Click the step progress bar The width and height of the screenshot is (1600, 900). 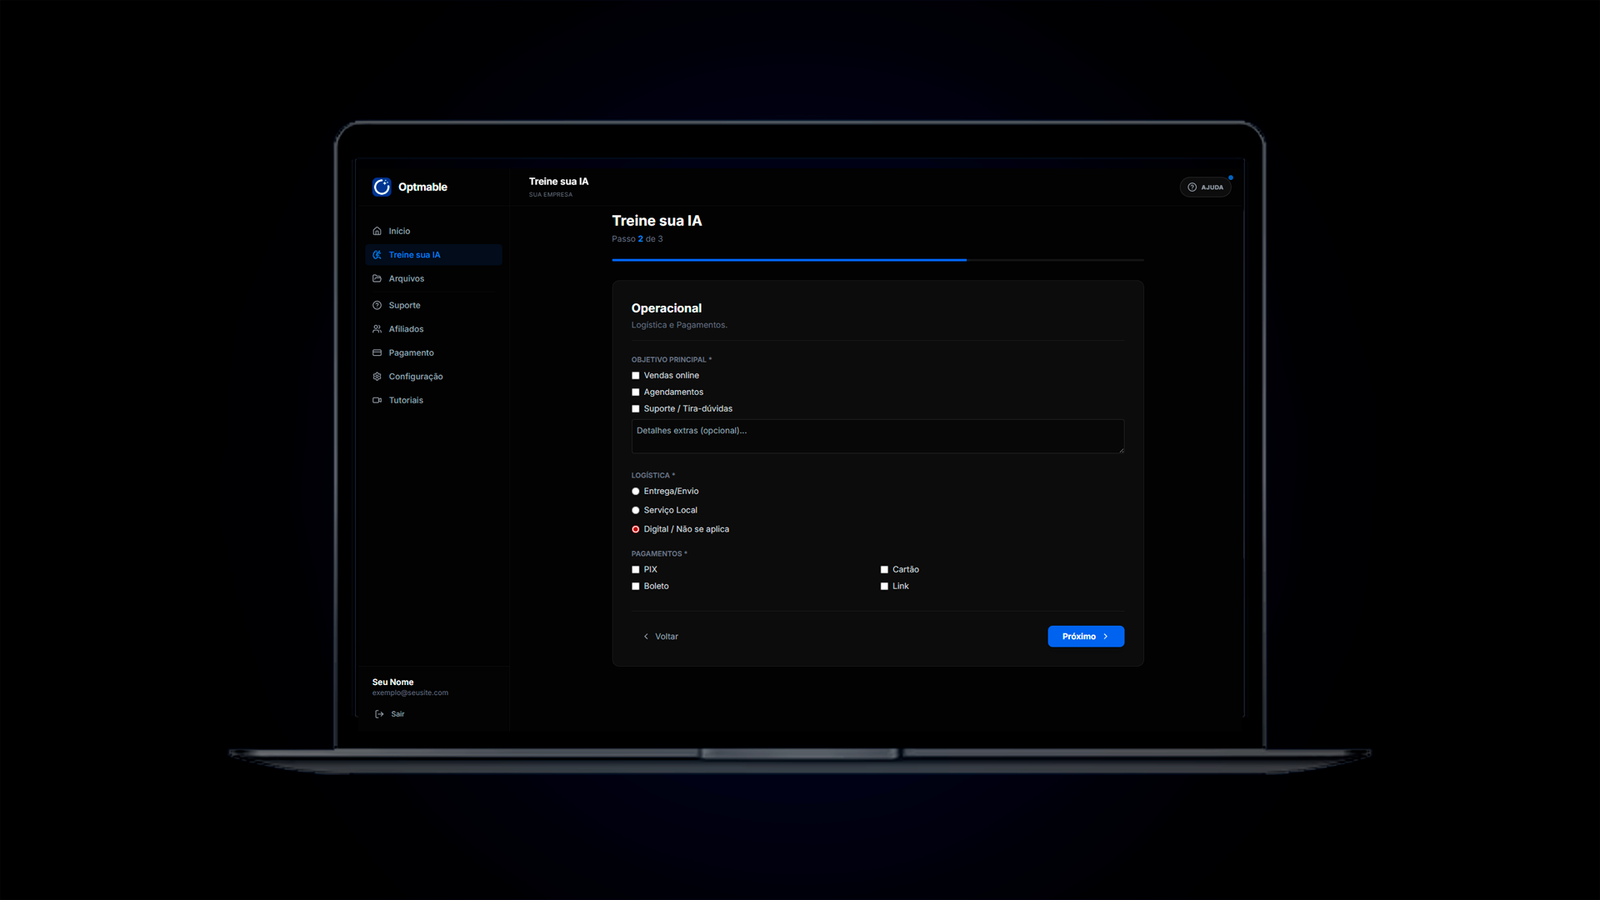pyautogui.click(x=877, y=260)
